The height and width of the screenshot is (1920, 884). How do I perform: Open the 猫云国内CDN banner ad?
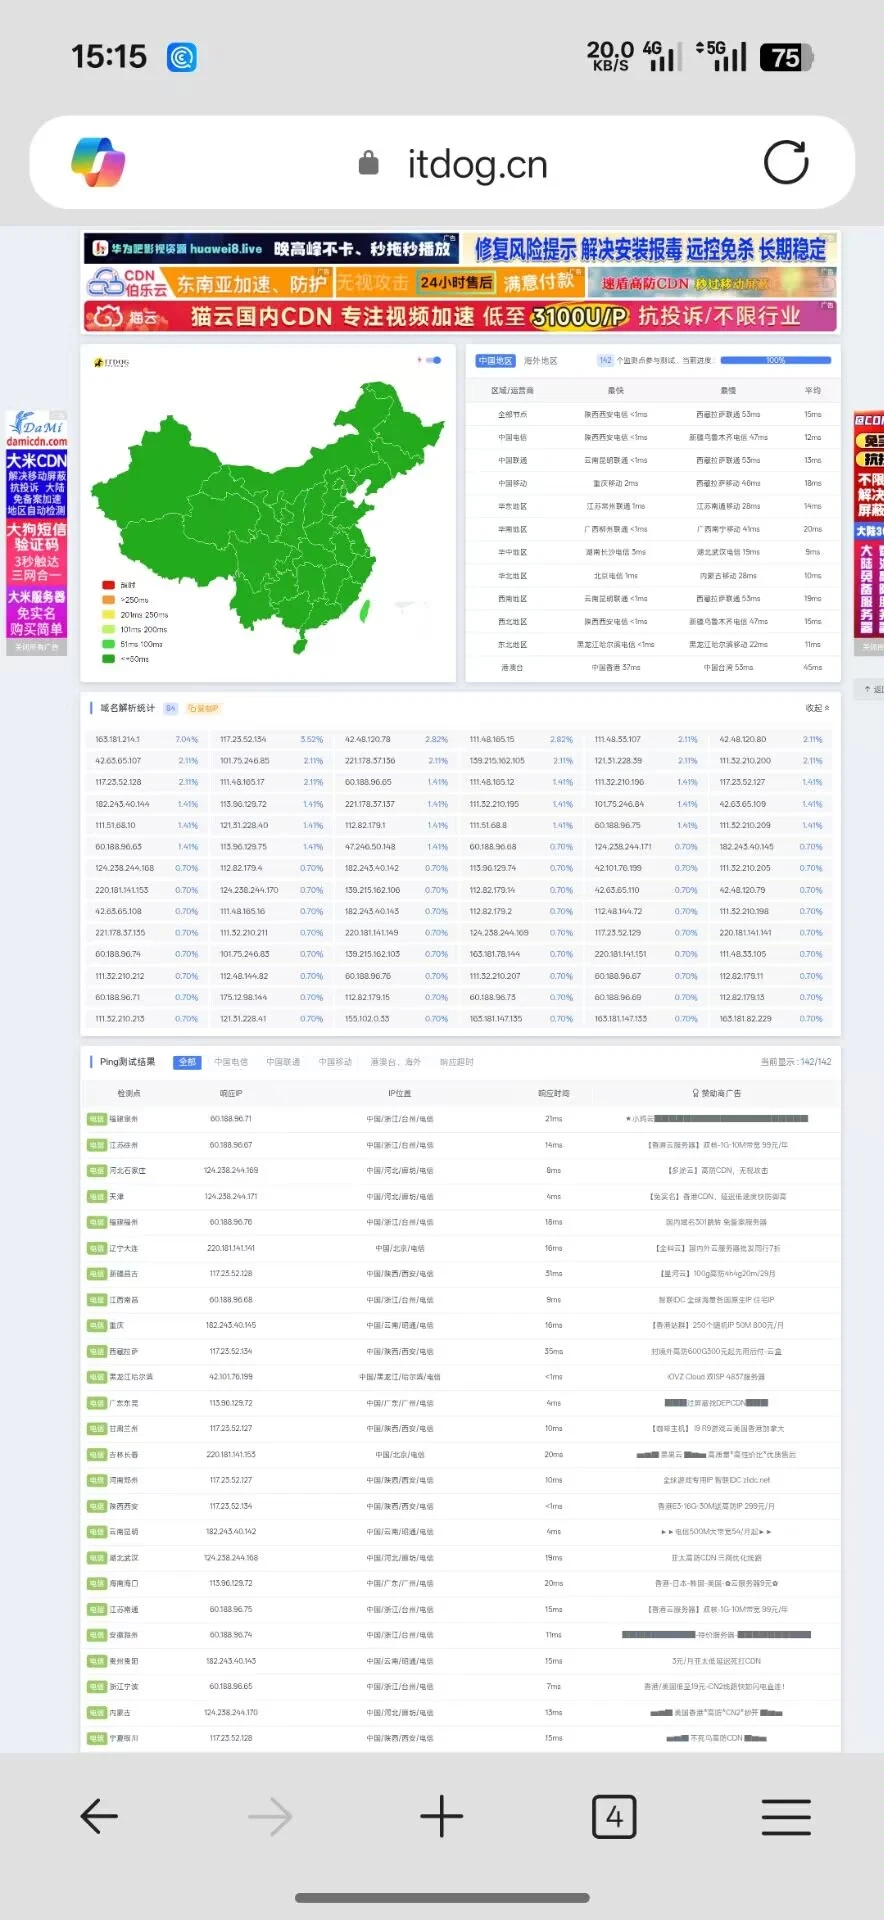click(x=460, y=317)
